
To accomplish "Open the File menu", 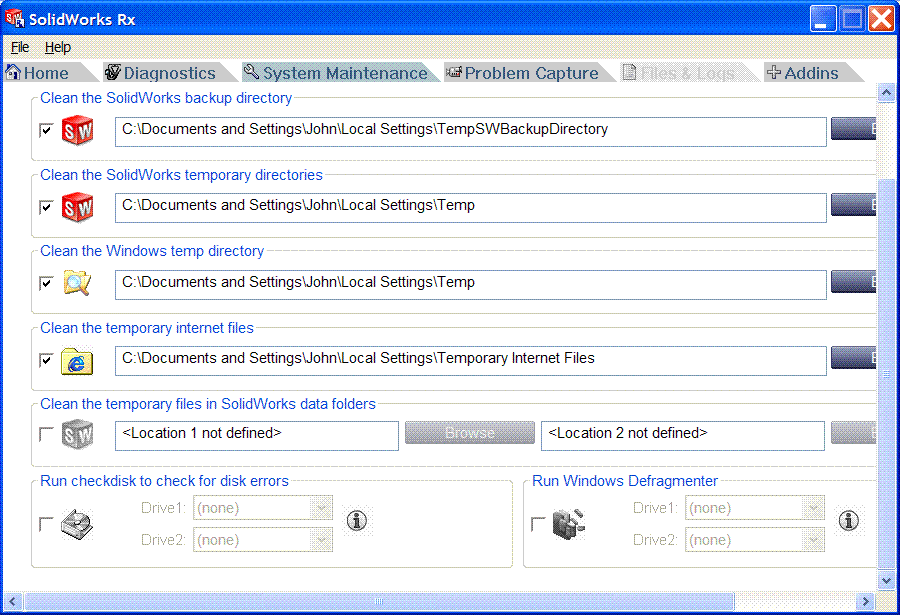I will (x=20, y=47).
